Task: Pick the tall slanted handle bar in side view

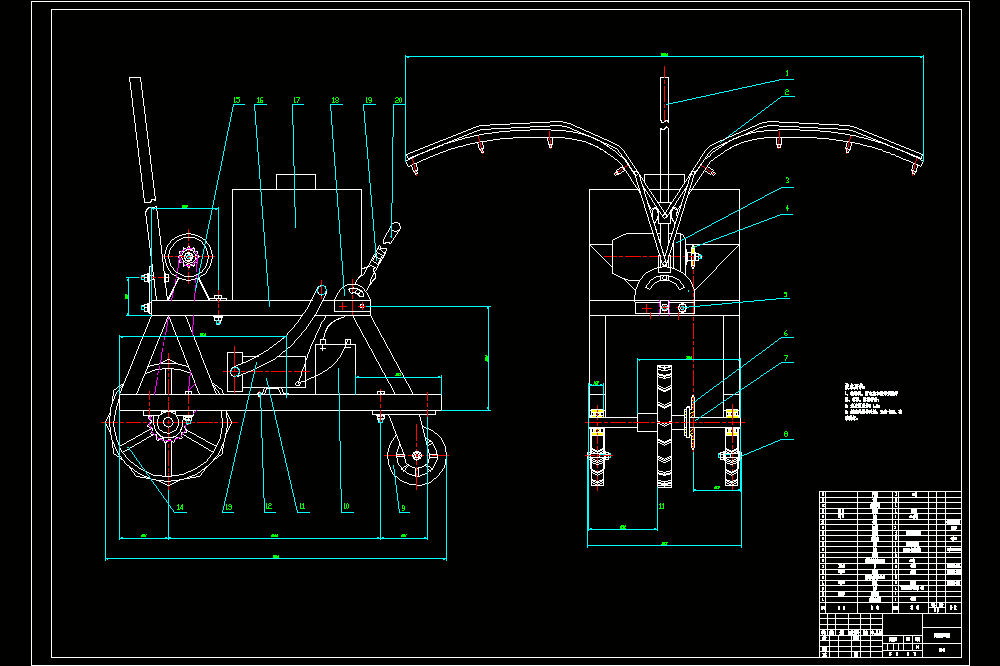Action: (x=143, y=139)
